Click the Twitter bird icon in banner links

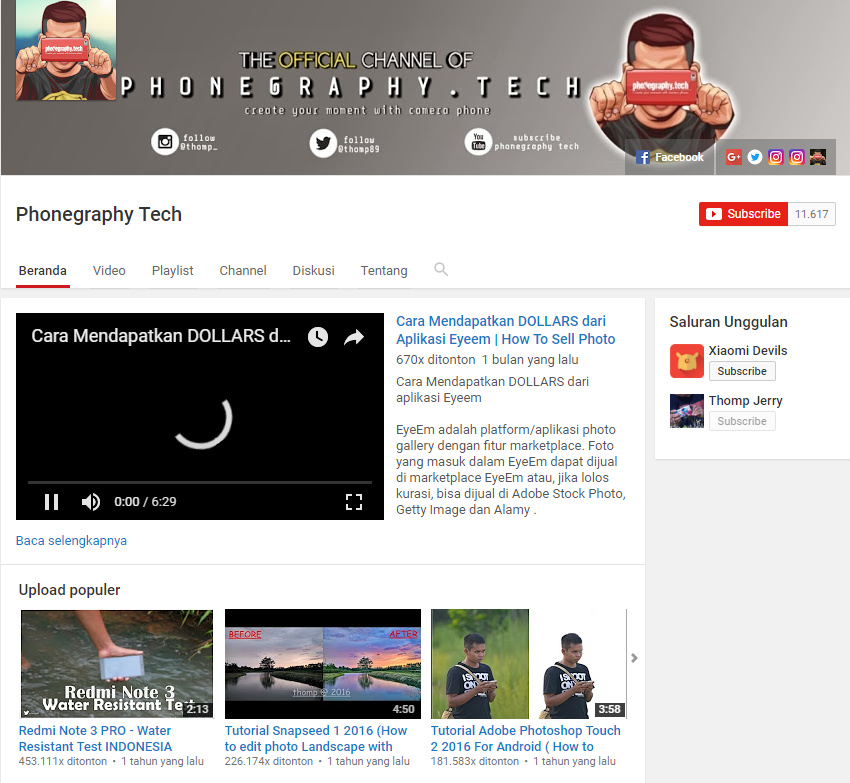755,157
